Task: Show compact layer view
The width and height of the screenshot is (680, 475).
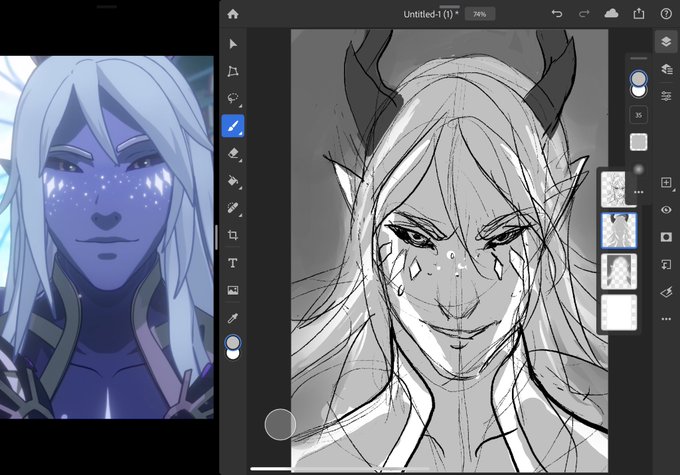Action: (x=666, y=42)
